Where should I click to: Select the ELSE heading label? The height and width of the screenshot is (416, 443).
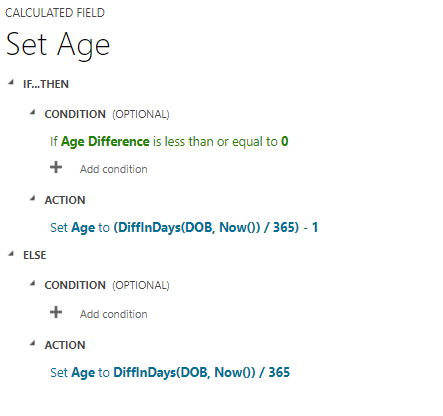[x=35, y=255]
